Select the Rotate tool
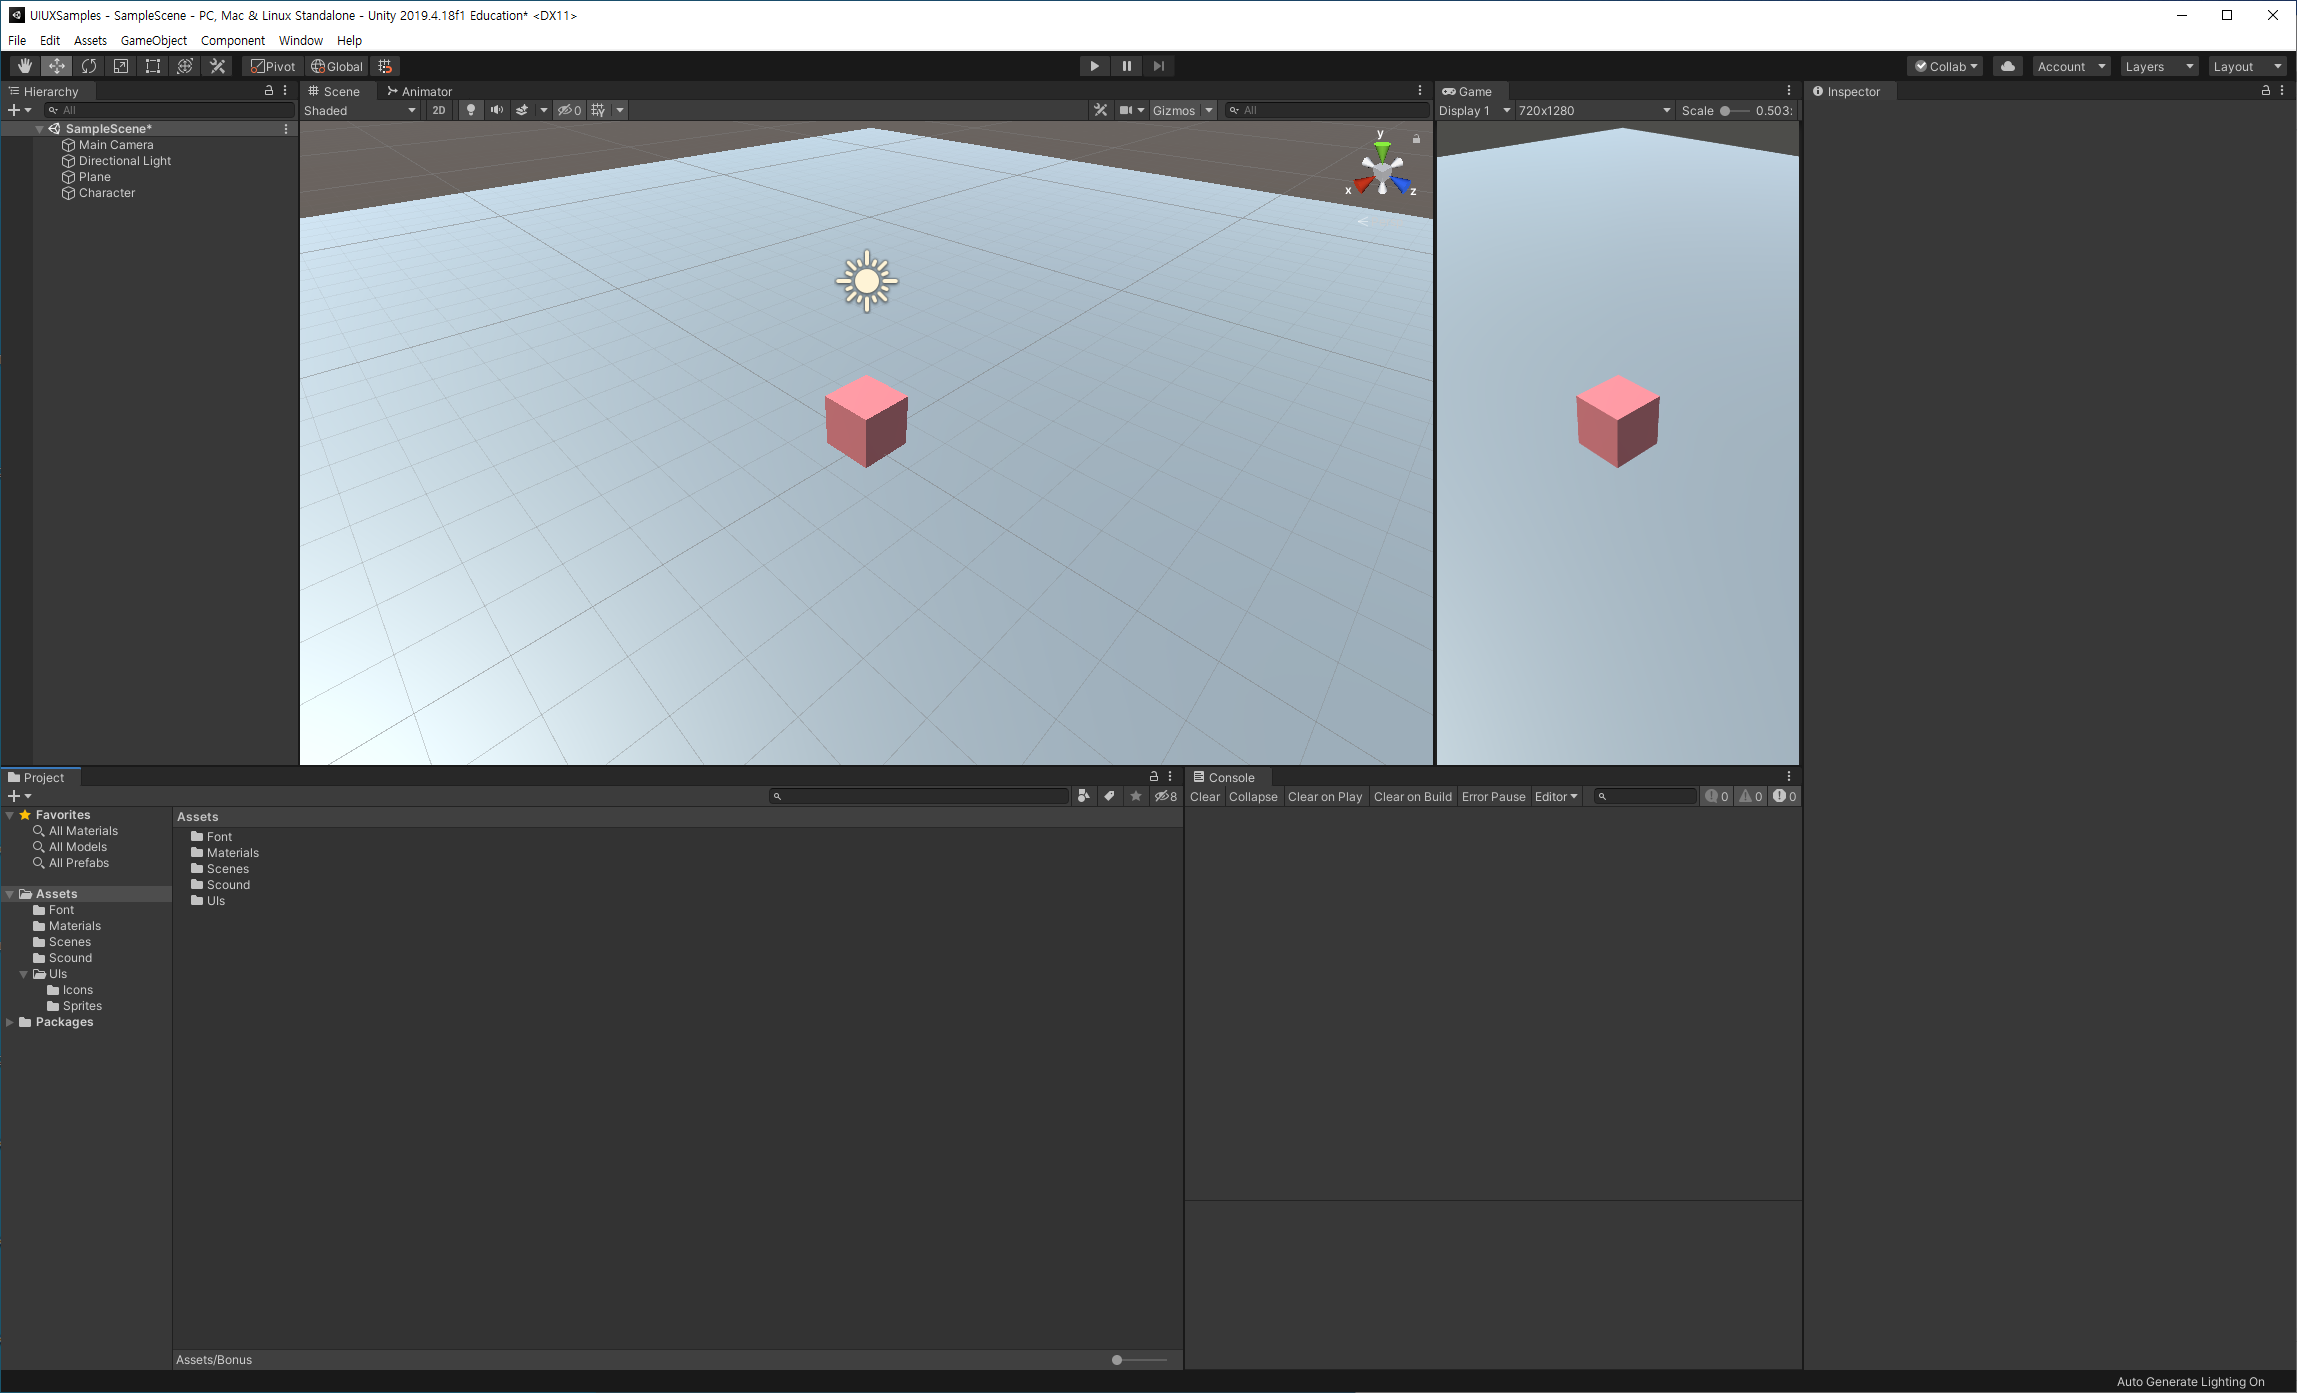Image resolution: width=2297 pixels, height=1393 pixels. click(x=89, y=66)
